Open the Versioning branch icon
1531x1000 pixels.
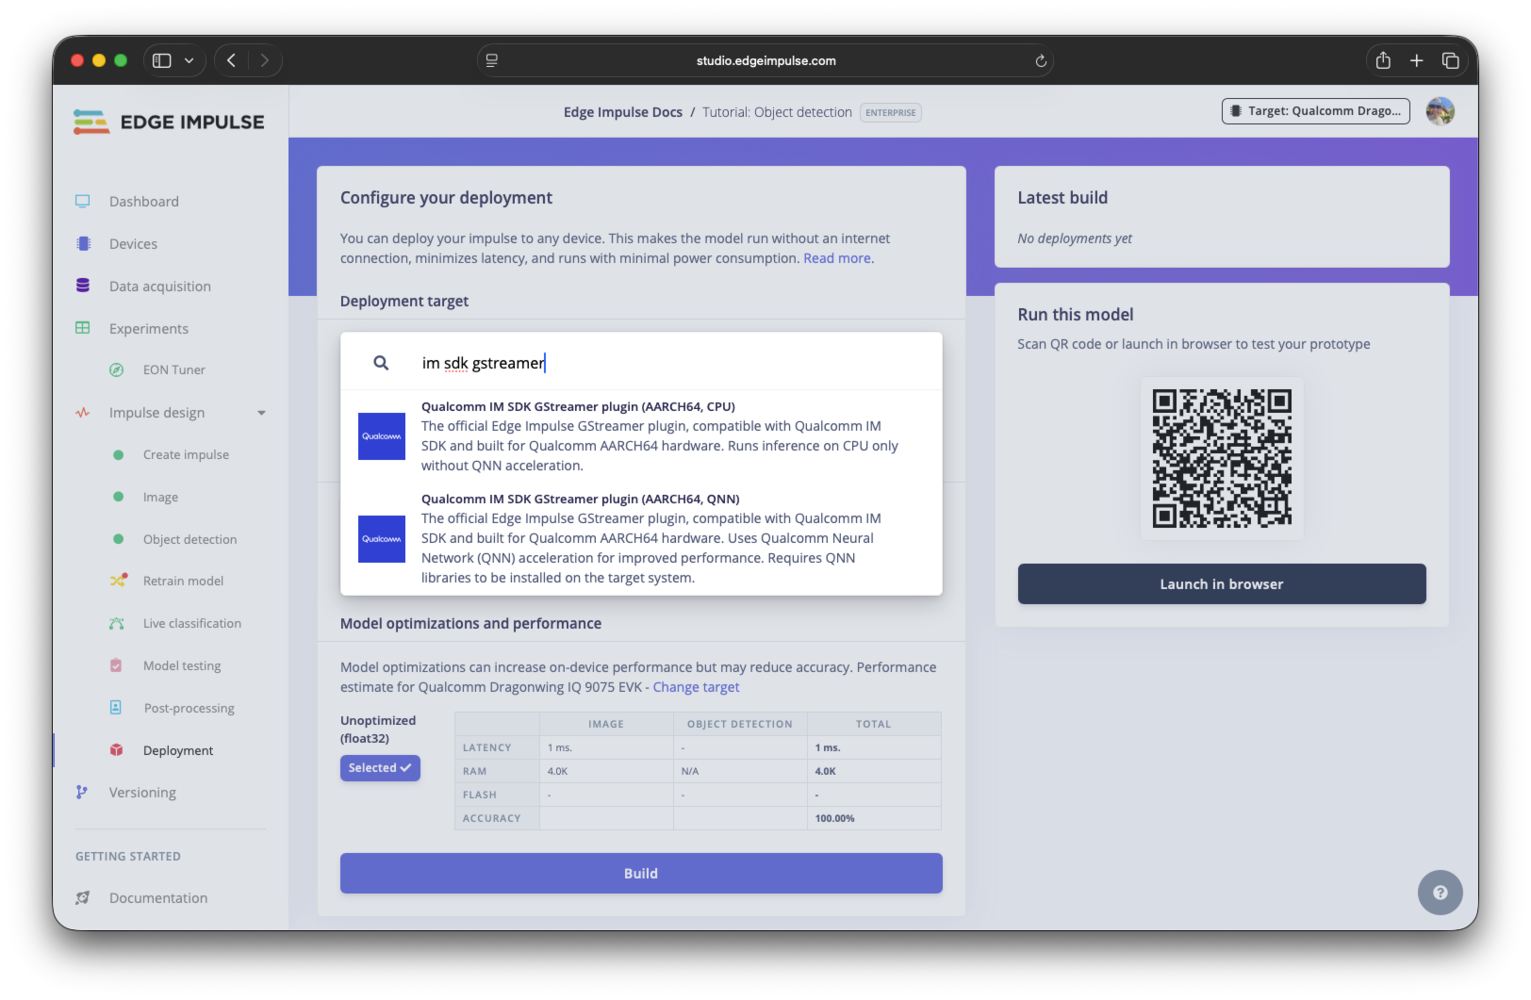coord(82,792)
